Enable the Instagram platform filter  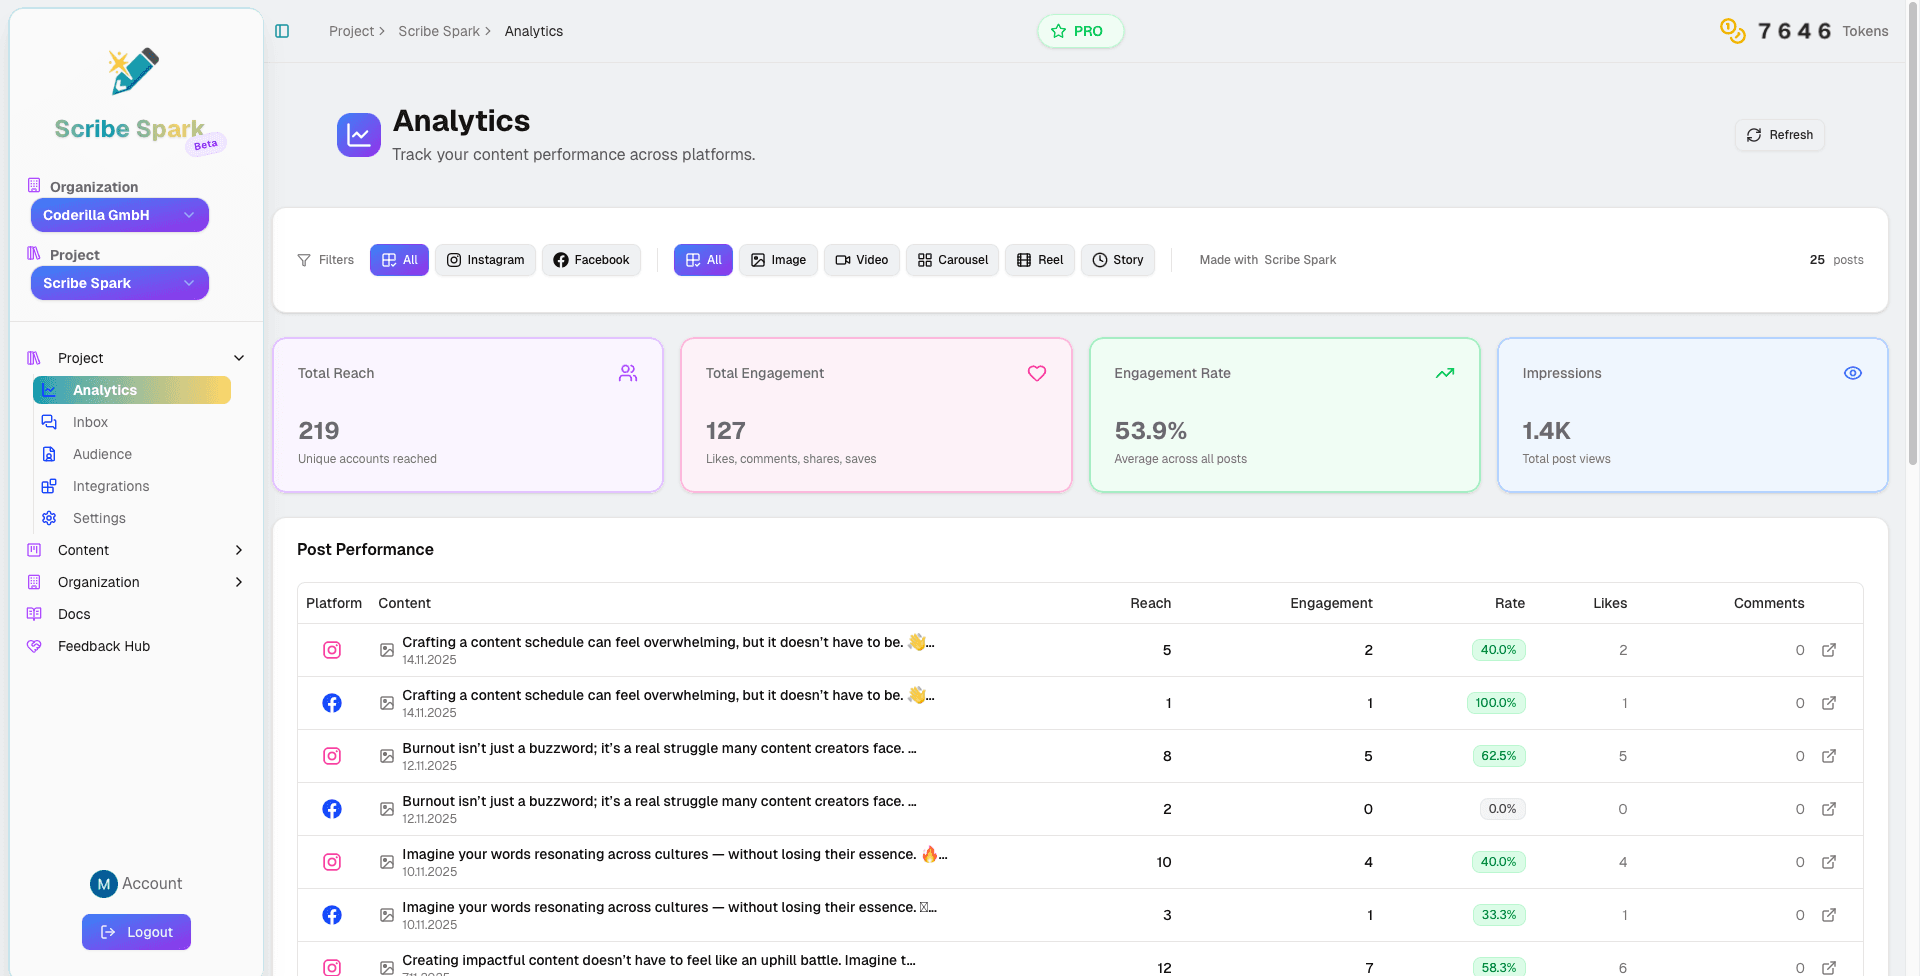point(485,260)
